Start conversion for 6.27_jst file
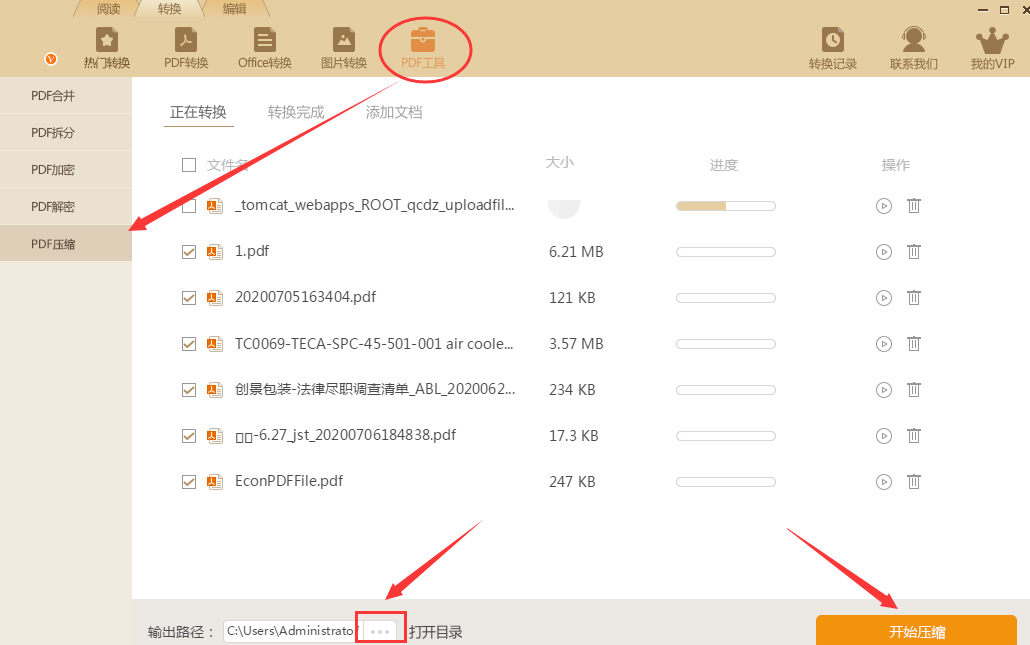Image resolution: width=1030 pixels, height=645 pixels. [884, 436]
